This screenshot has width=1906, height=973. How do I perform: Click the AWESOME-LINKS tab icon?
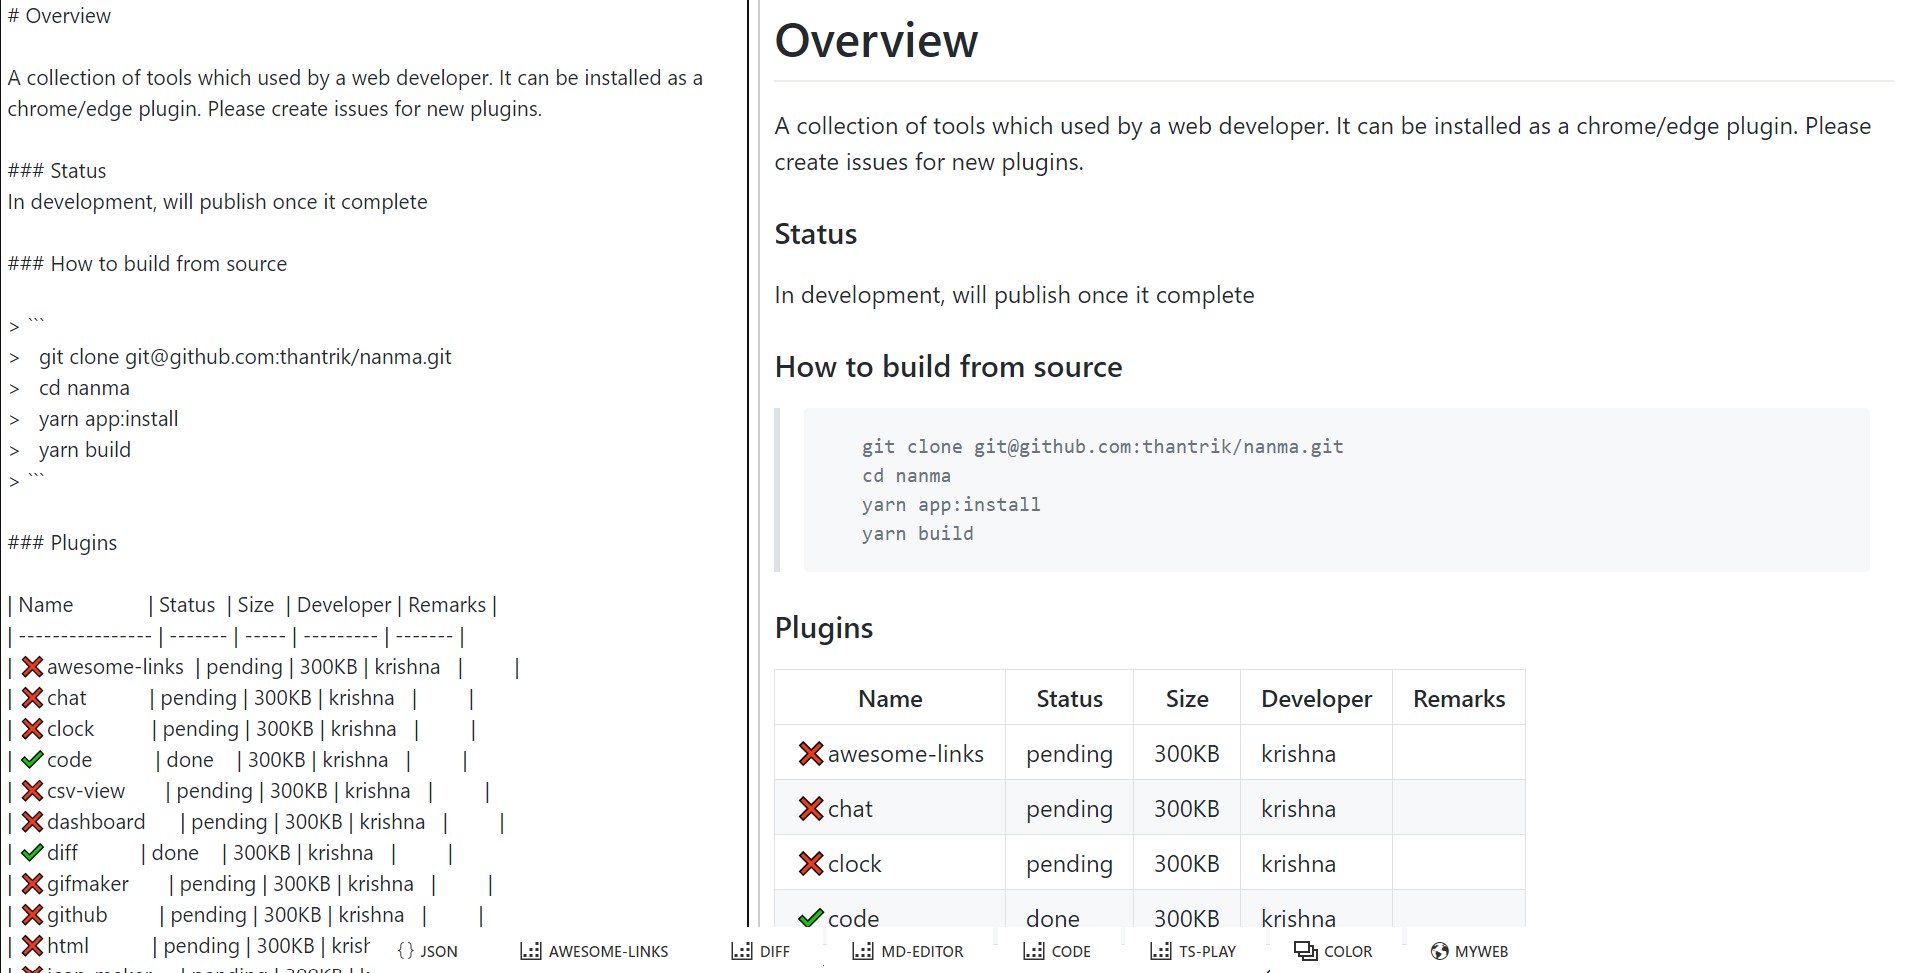[531, 951]
